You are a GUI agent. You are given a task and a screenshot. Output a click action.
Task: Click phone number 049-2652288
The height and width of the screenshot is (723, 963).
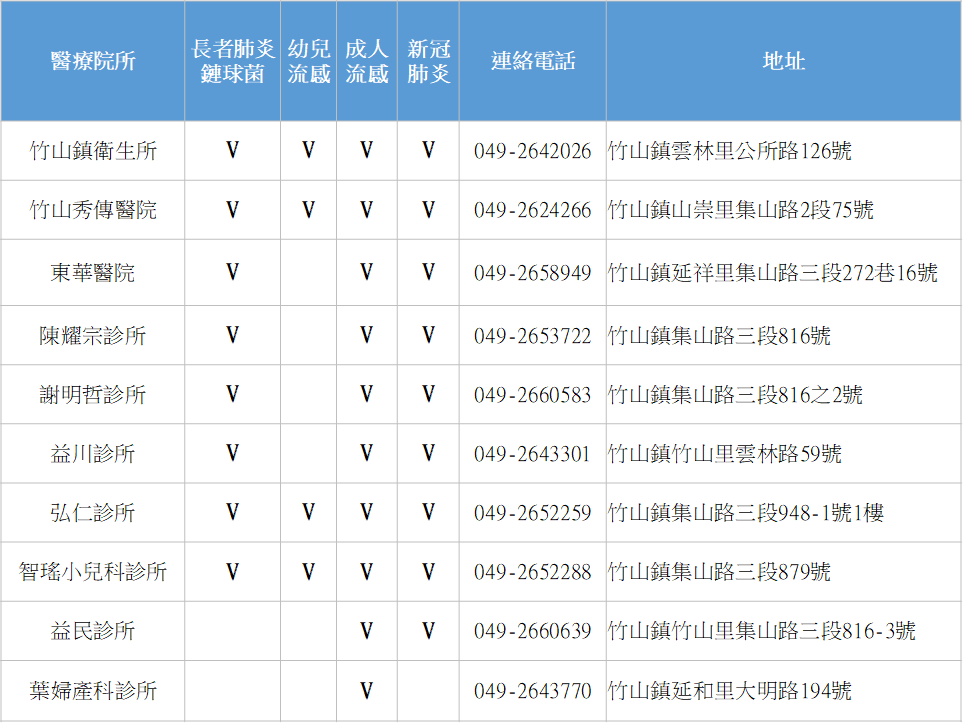532,572
